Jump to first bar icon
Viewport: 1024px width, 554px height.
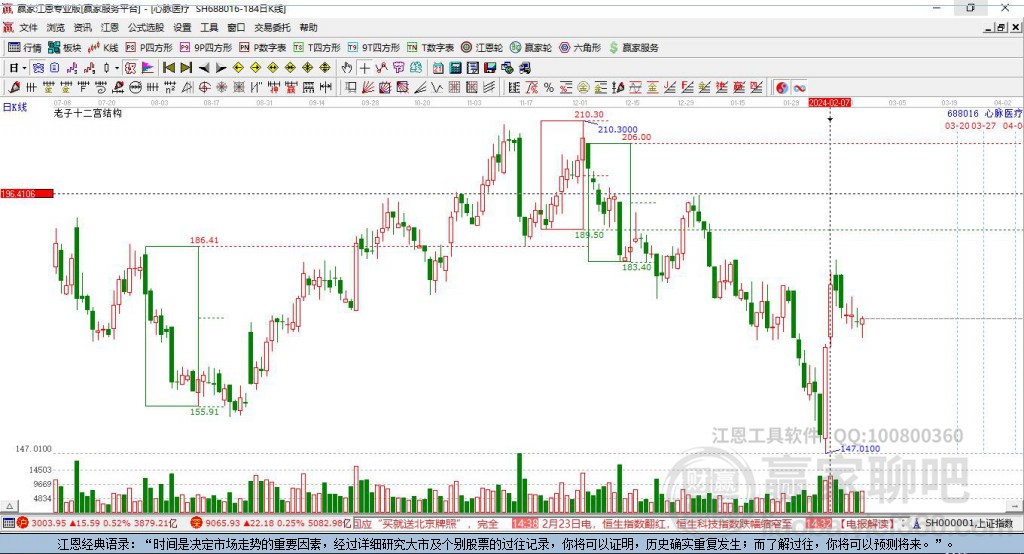click(169, 68)
